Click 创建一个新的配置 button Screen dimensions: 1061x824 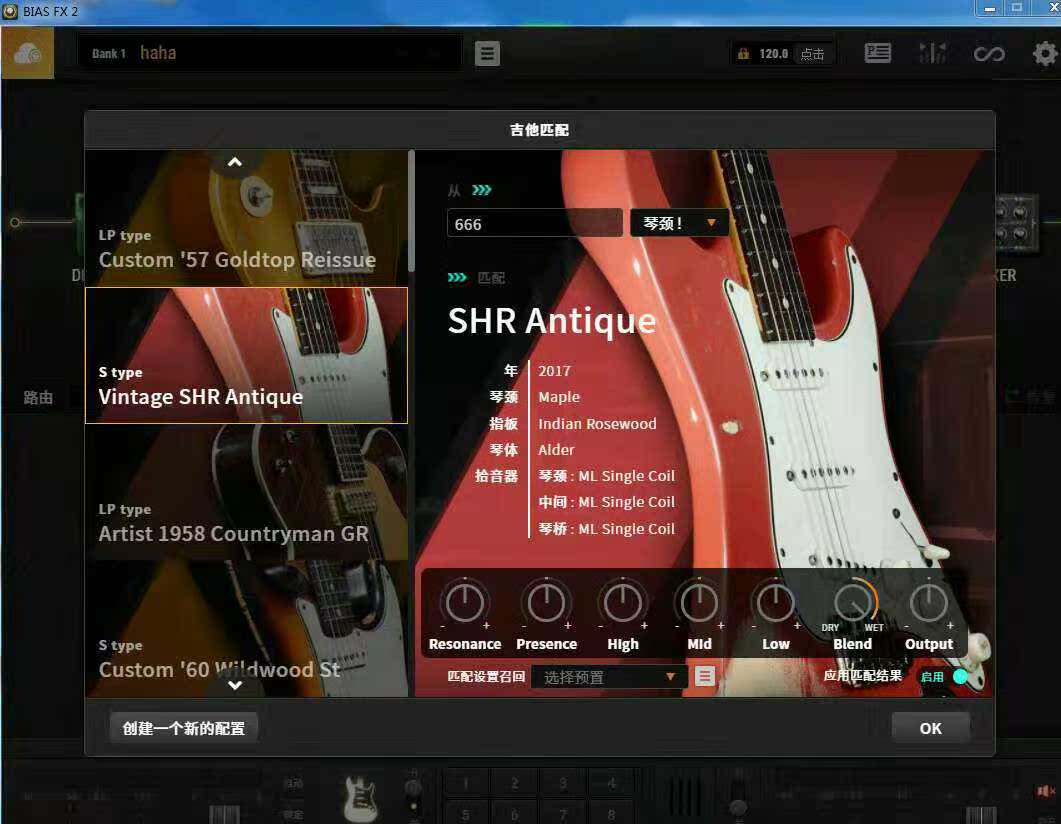(184, 728)
